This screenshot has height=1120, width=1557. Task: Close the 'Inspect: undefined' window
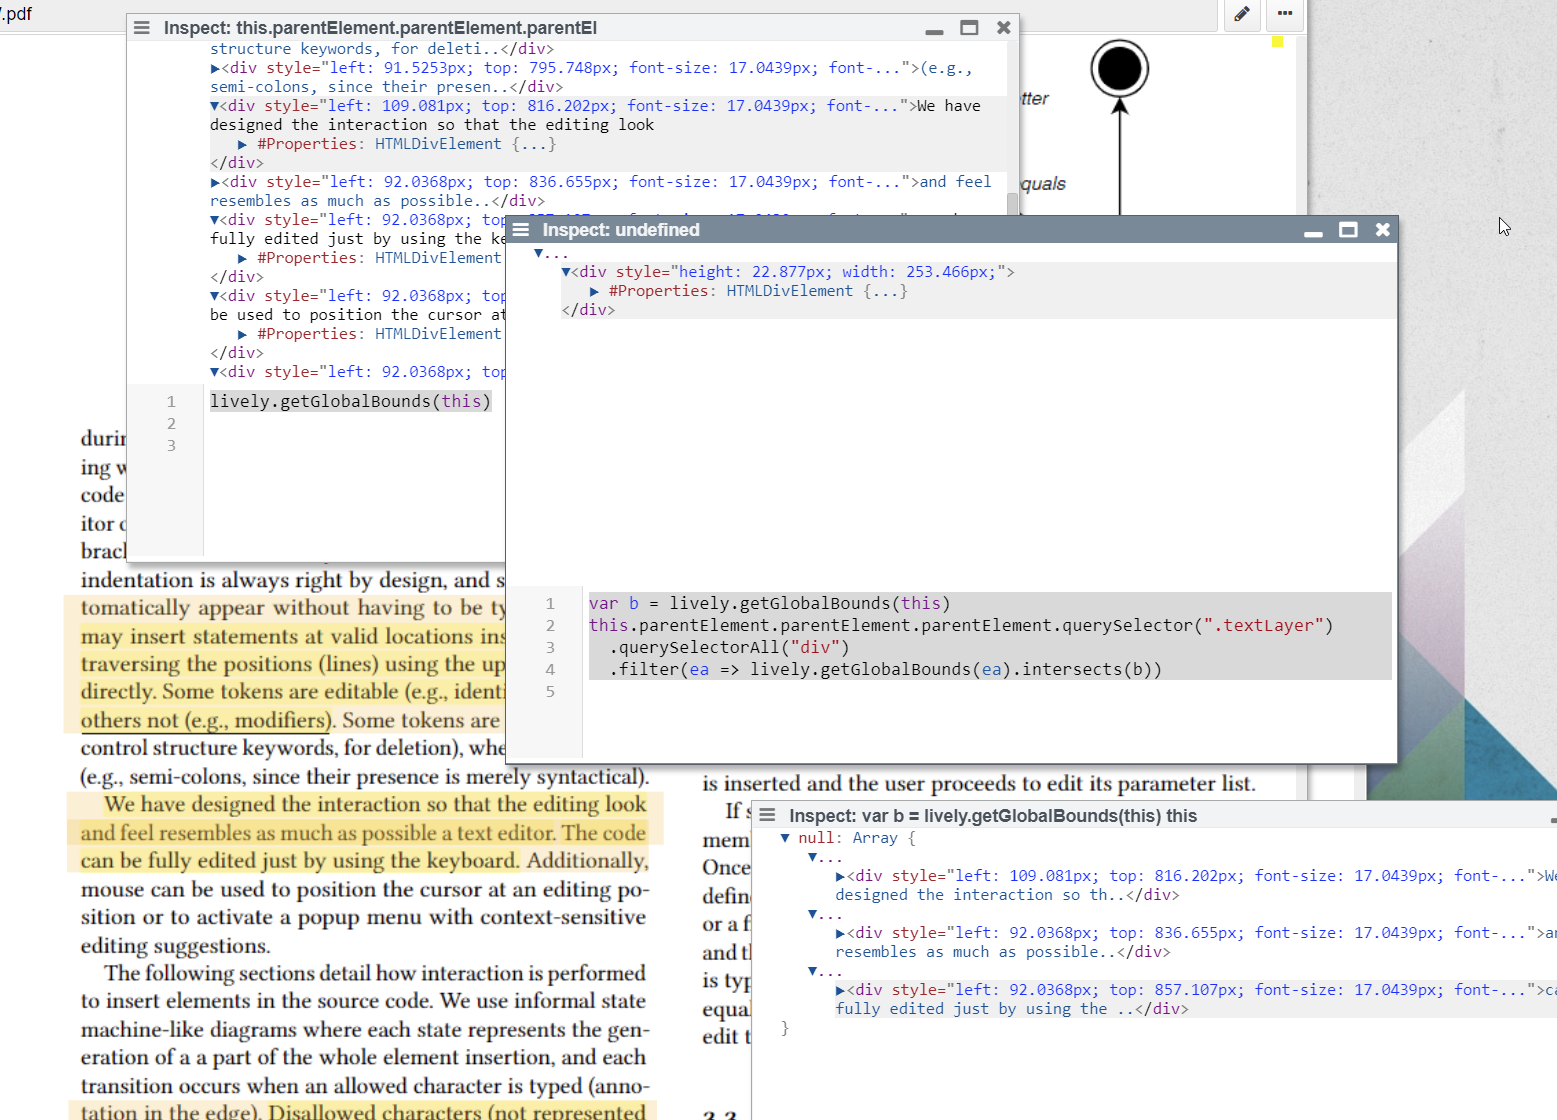[x=1382, y=230]
